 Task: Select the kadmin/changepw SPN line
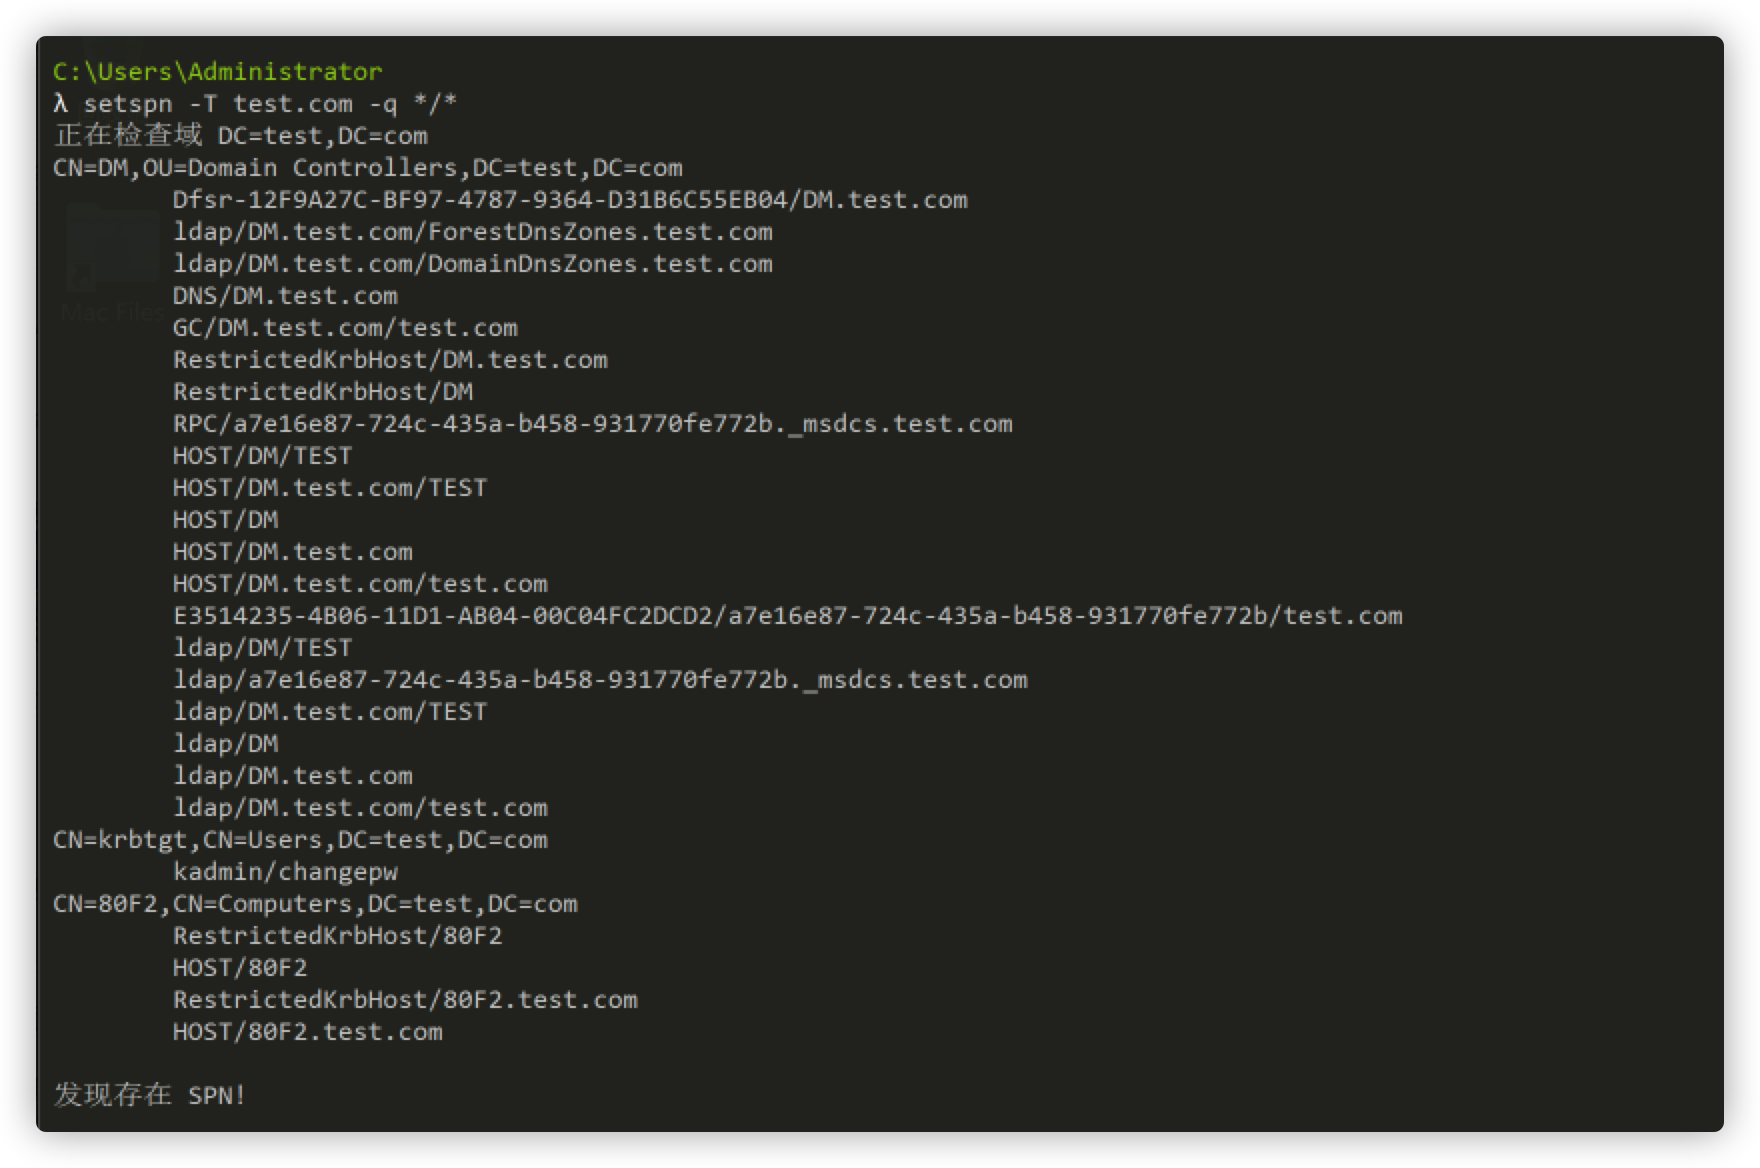click(x=285, y=872)
